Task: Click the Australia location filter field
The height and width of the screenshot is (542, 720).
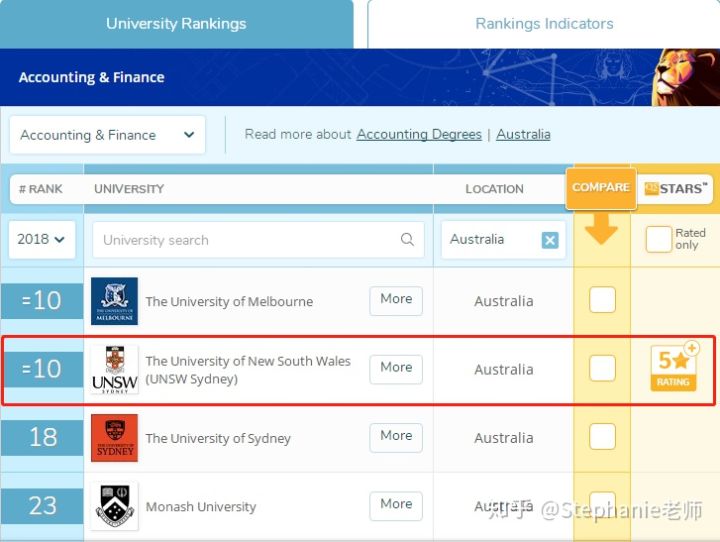Action: pyautogui.click(x=503, y=240)
